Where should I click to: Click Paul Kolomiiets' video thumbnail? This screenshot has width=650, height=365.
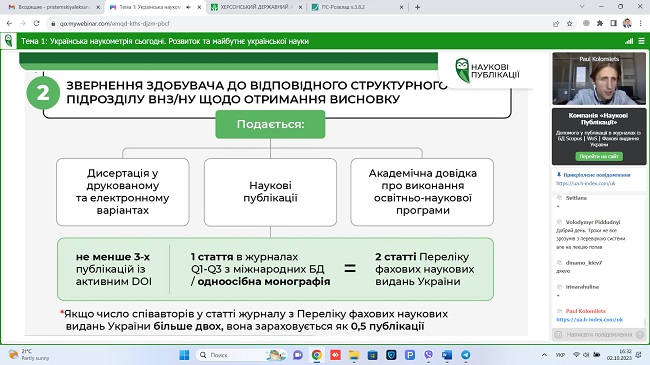(x=599, y=78)
